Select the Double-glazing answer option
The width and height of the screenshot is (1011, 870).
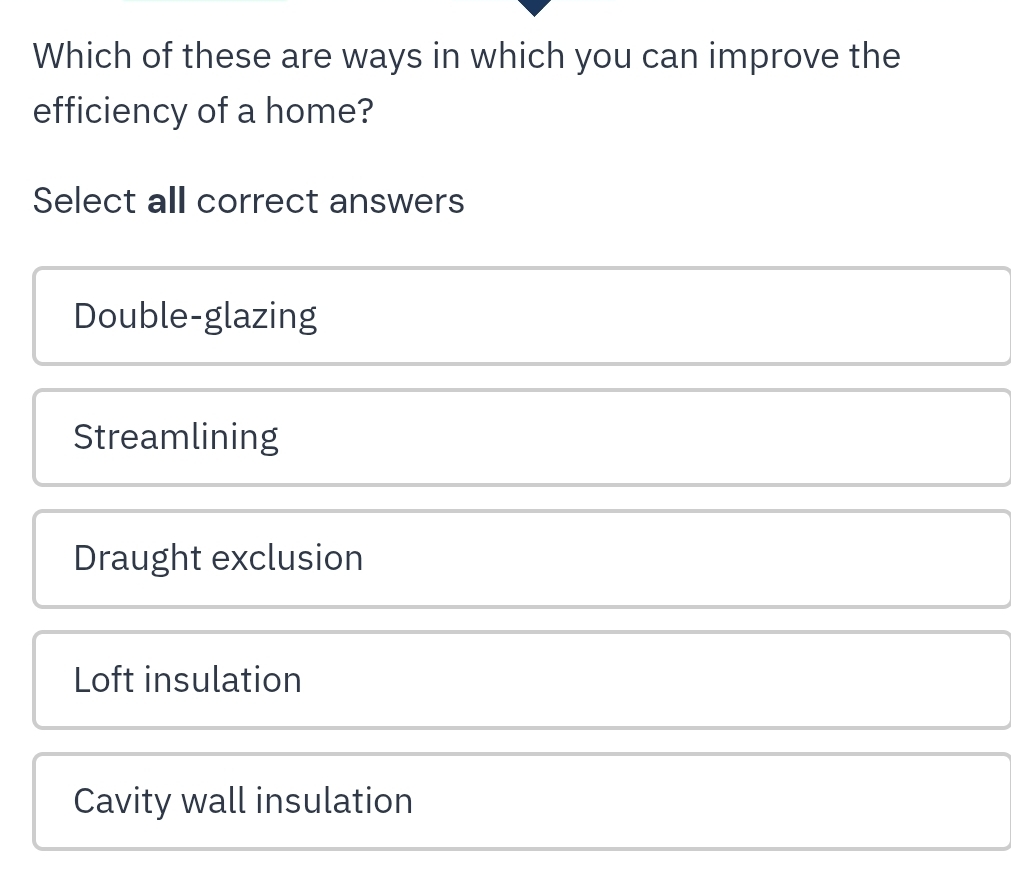pos(522,316)
